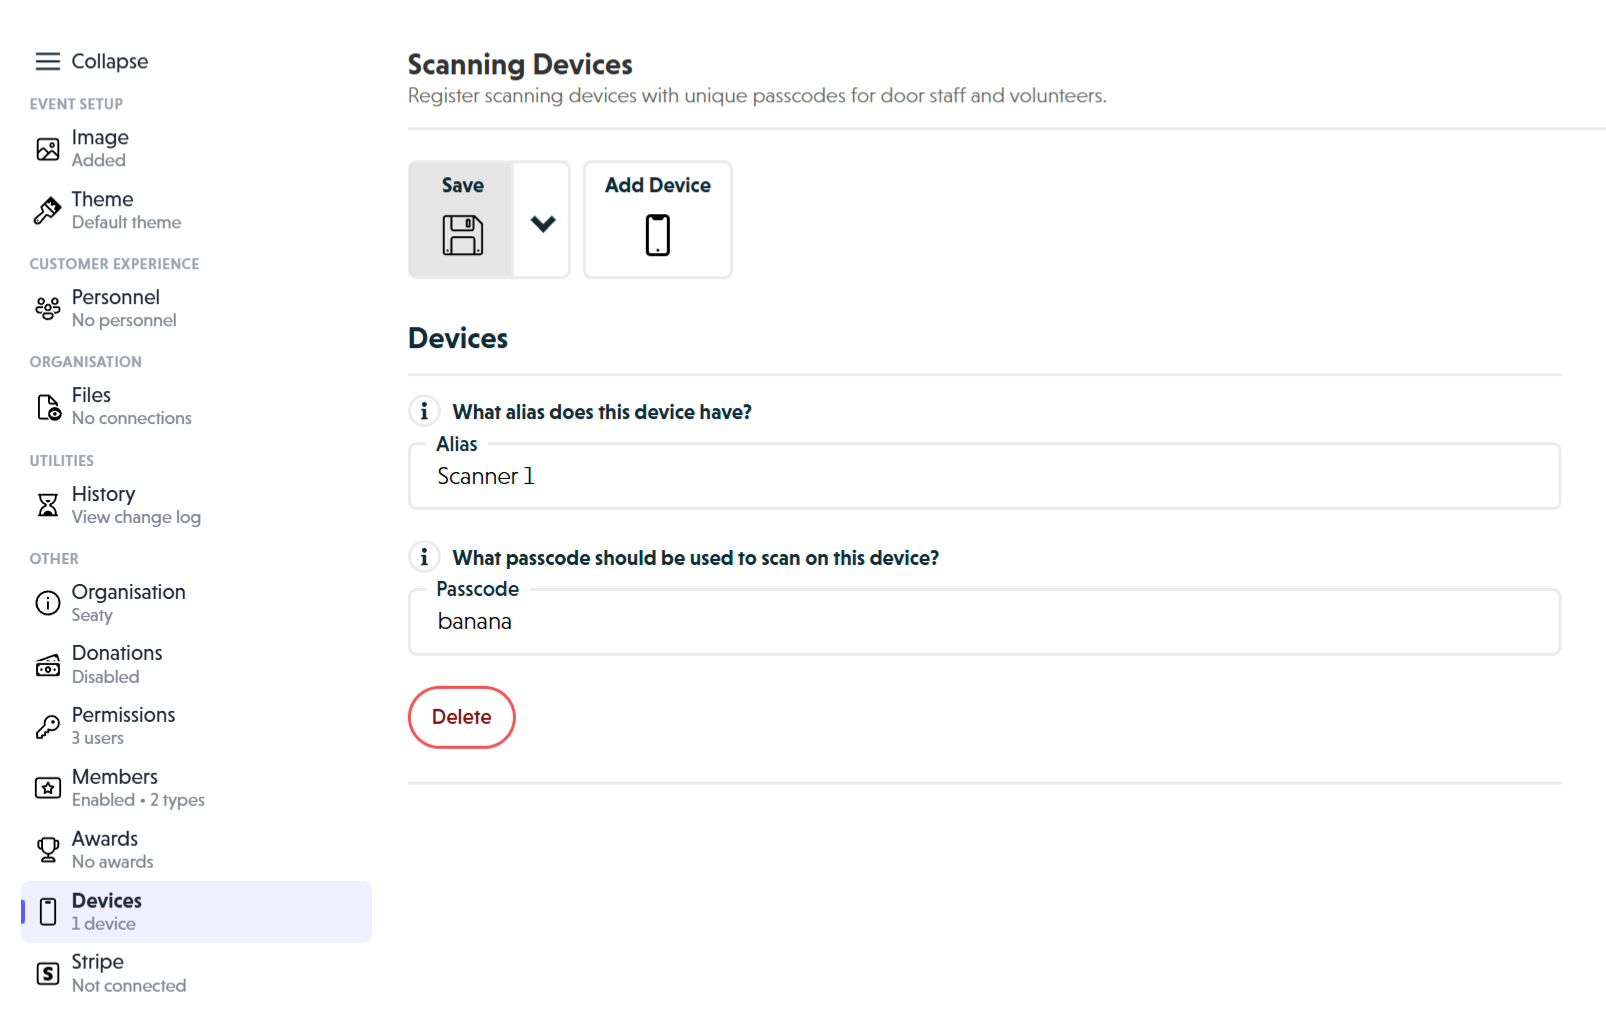Click the Add Device label
The image size is (1606, 1027).
click(658, 185)
